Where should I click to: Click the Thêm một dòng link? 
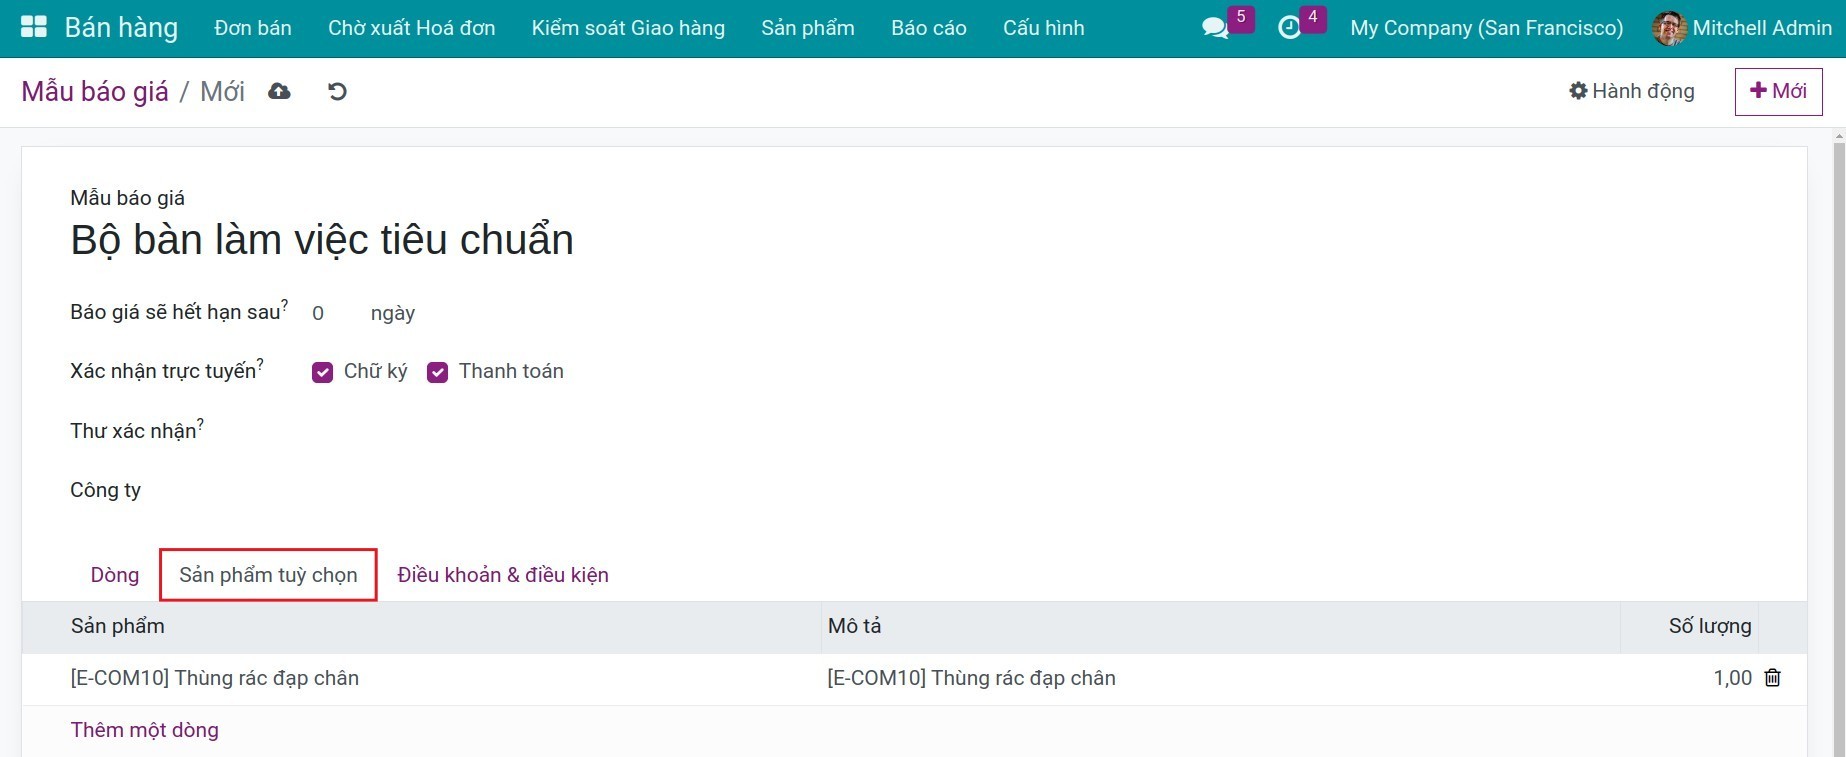[x=145, y=730]
